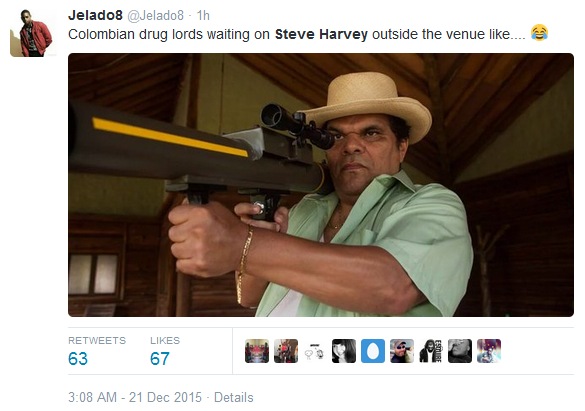Click the bold Steve Harvey search term
Screen dimensions: 585x411
pyautogui.click(x=321, y=34)
